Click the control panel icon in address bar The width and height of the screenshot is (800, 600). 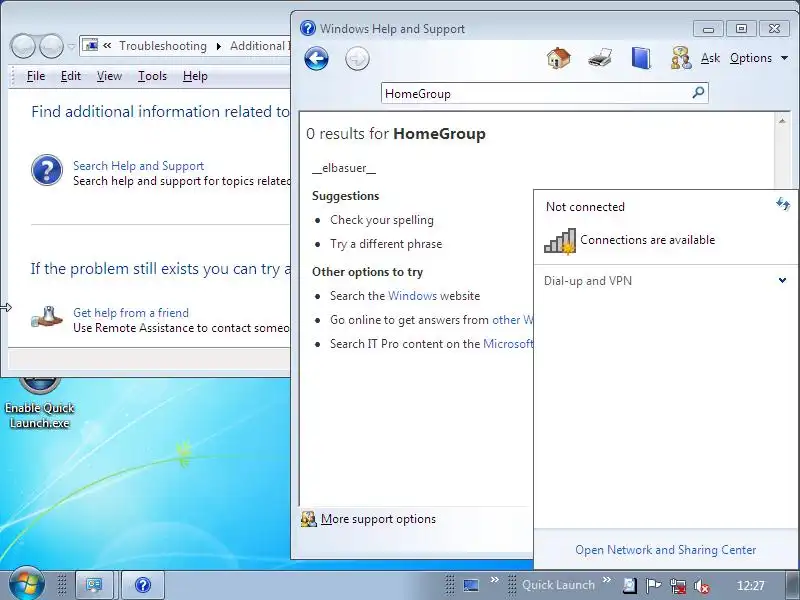[90, 45]
